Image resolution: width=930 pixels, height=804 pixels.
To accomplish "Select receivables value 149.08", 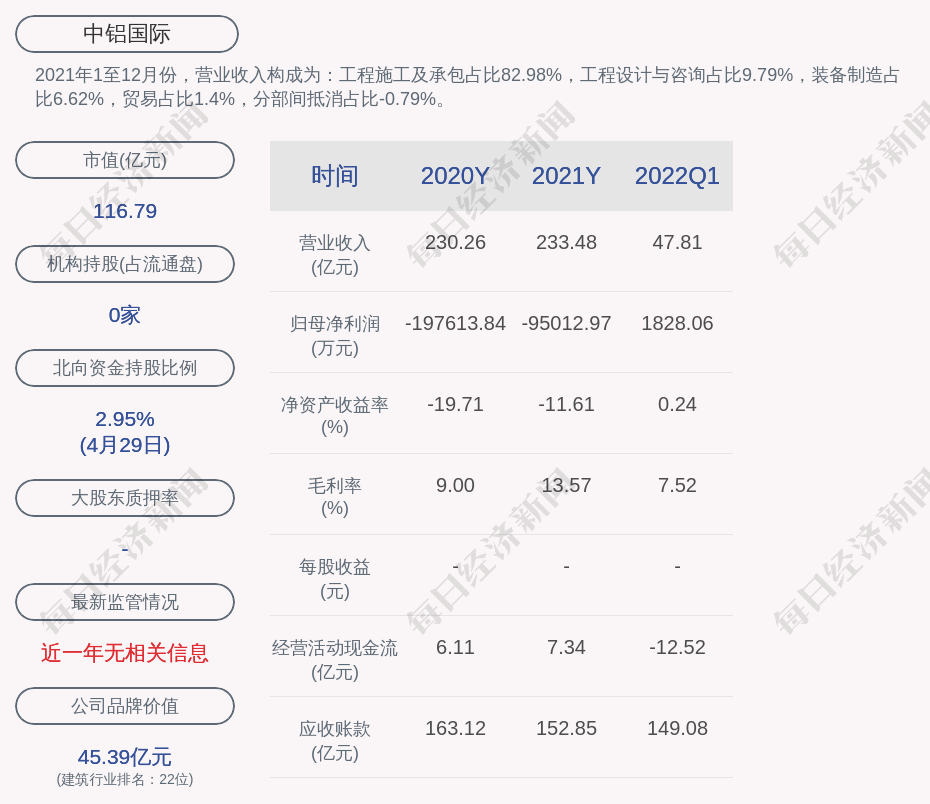I will (x=677, y=728).
